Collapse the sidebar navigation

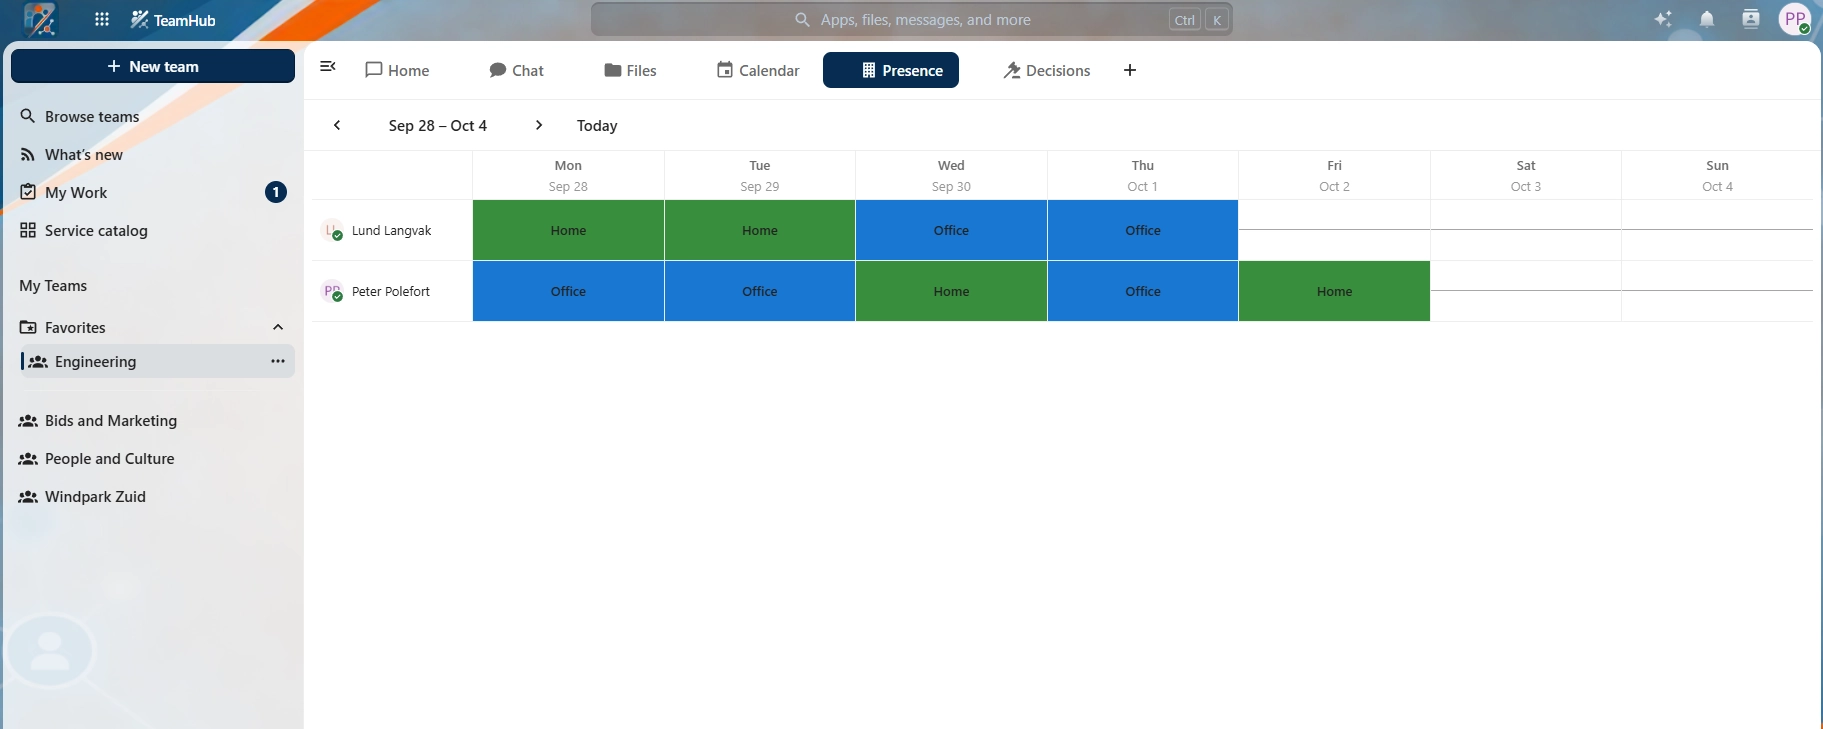pos(327,67)
